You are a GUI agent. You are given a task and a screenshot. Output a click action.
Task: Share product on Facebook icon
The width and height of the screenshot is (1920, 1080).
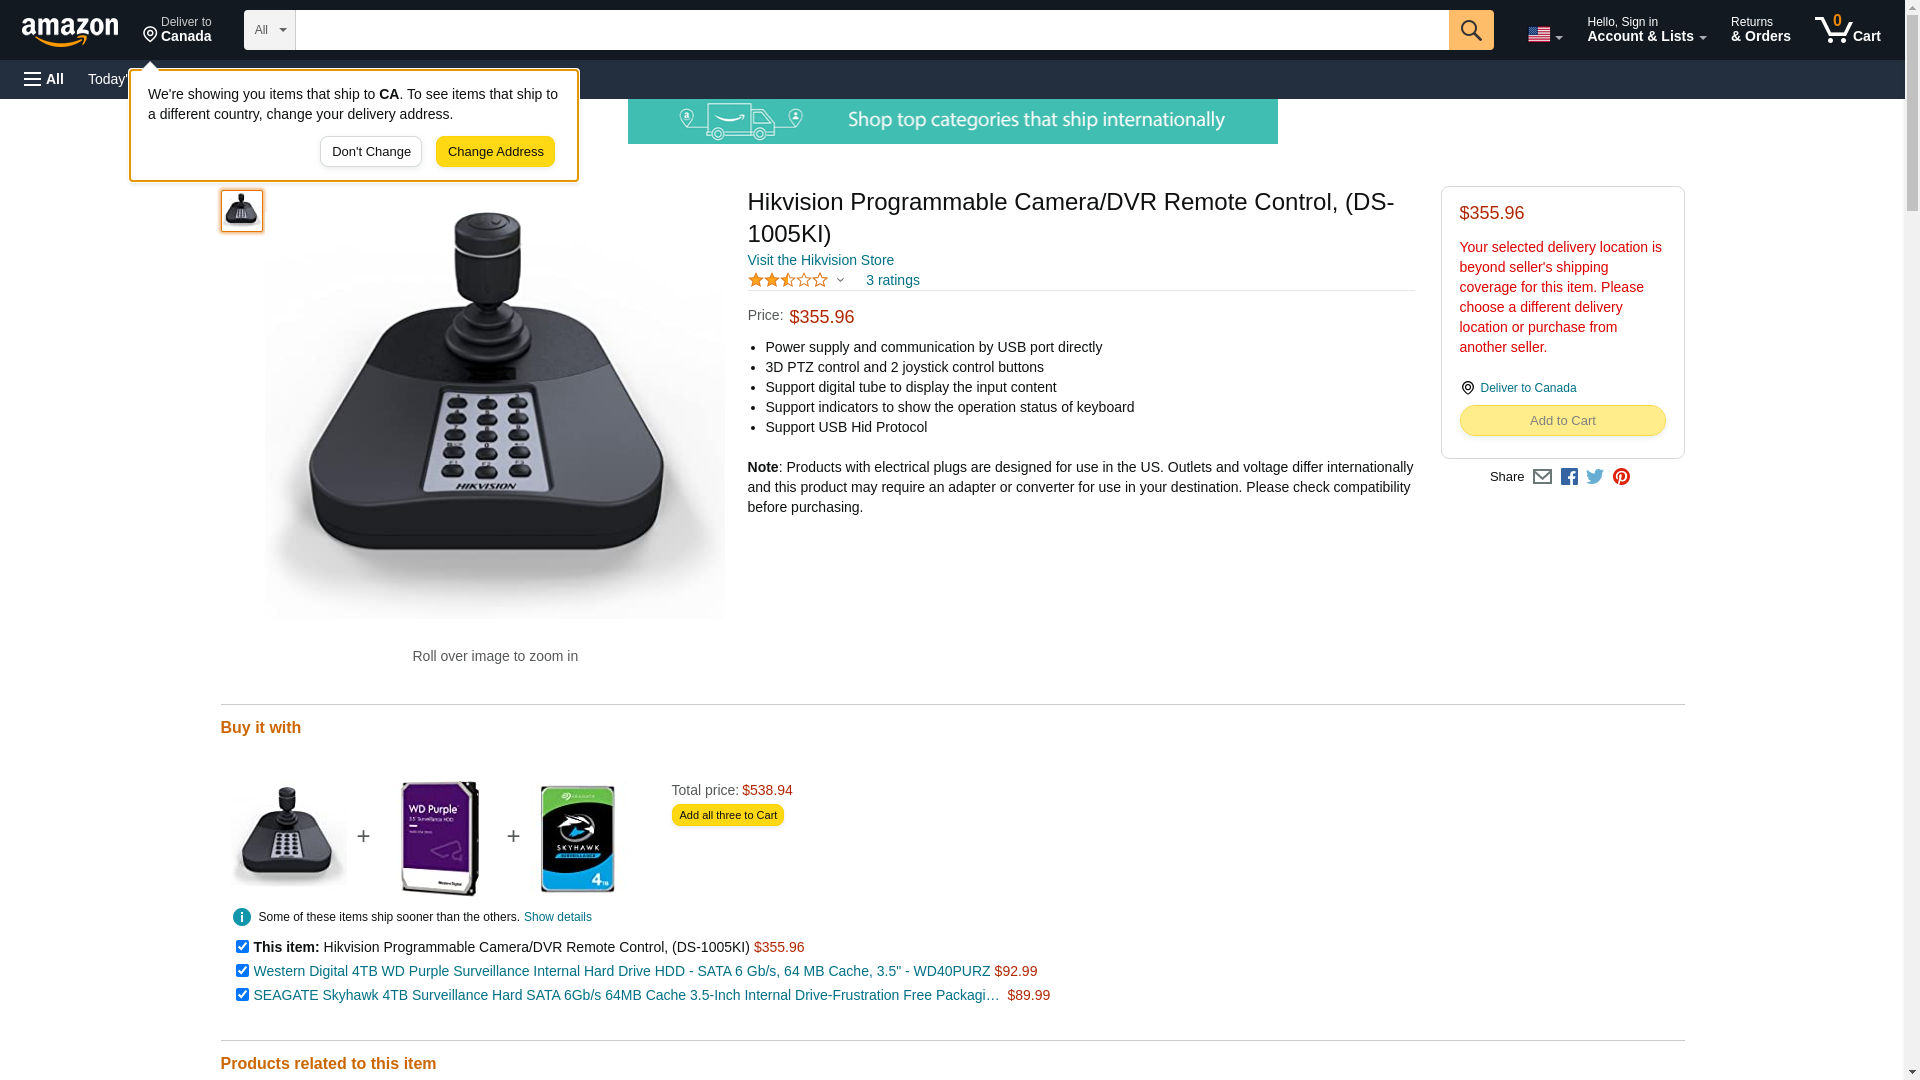click(x=1569, y=477)
